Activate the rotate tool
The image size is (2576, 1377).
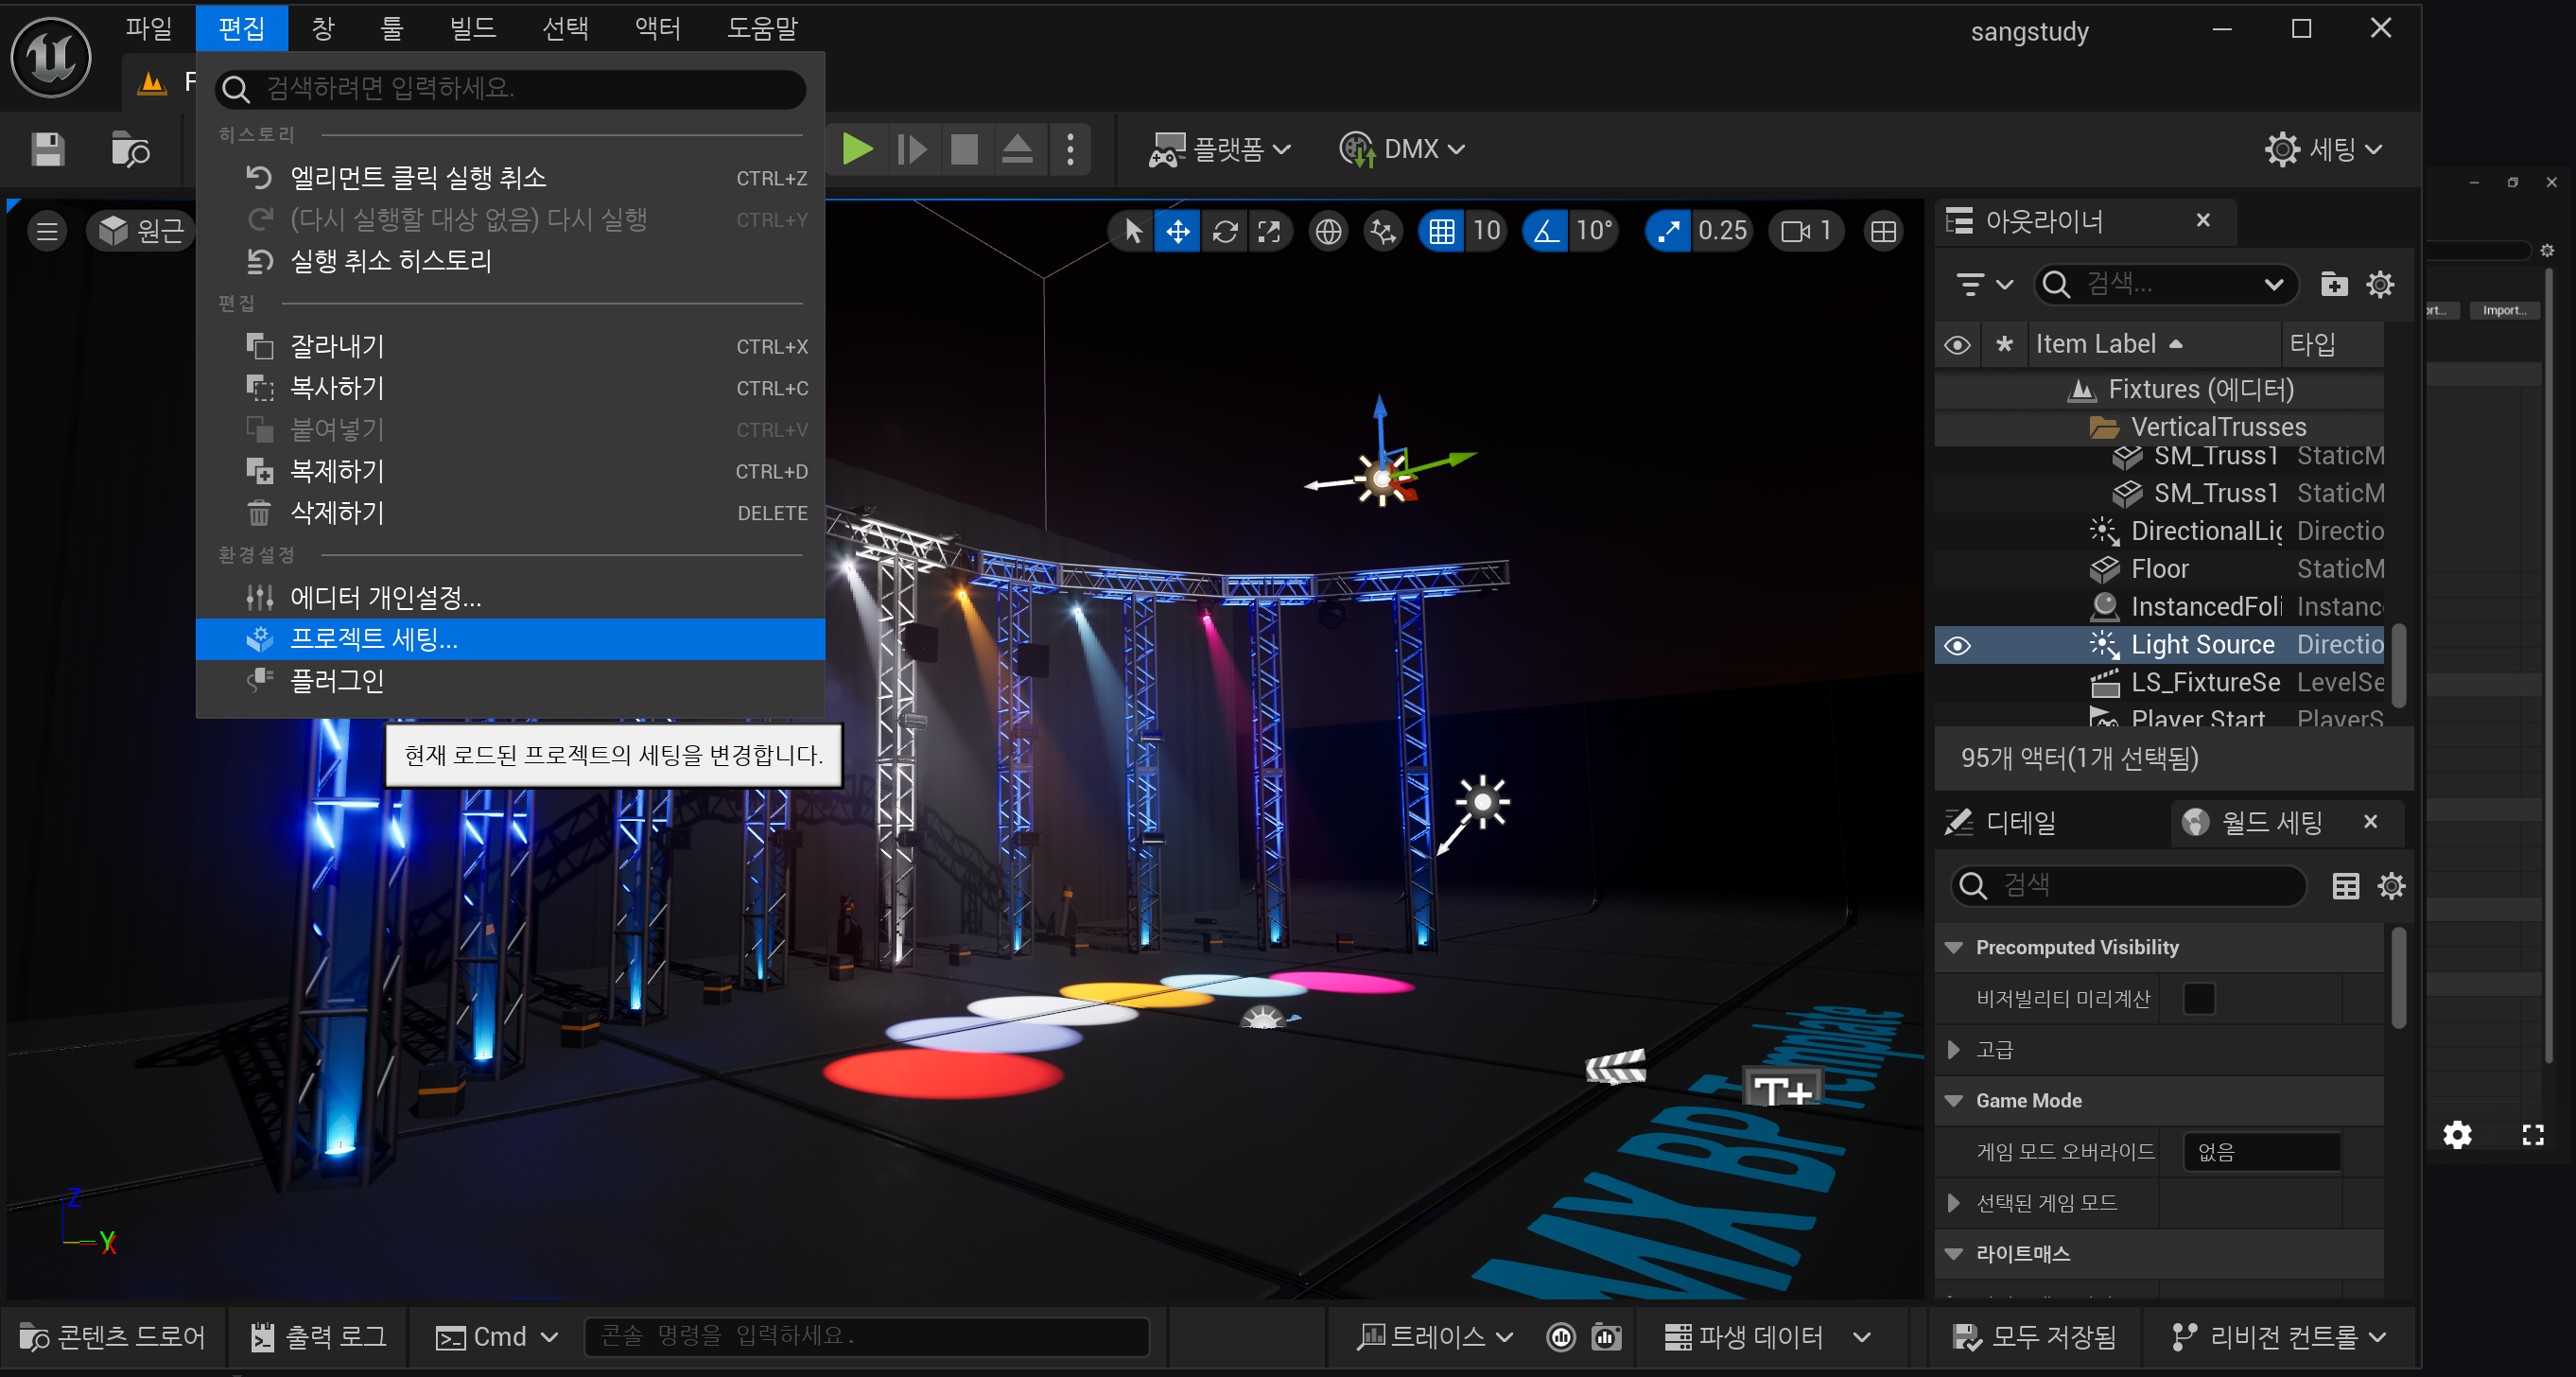[x=1225, y=231]
